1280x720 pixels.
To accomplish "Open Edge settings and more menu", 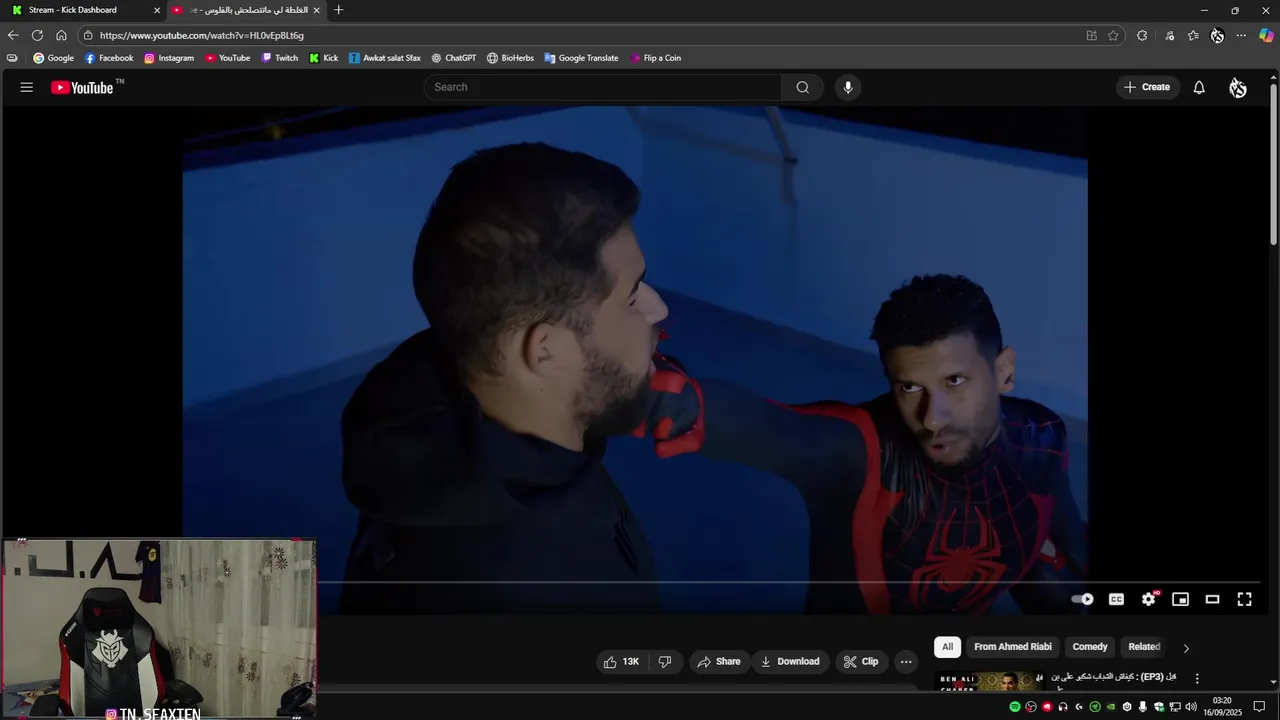I will 1241,35.
